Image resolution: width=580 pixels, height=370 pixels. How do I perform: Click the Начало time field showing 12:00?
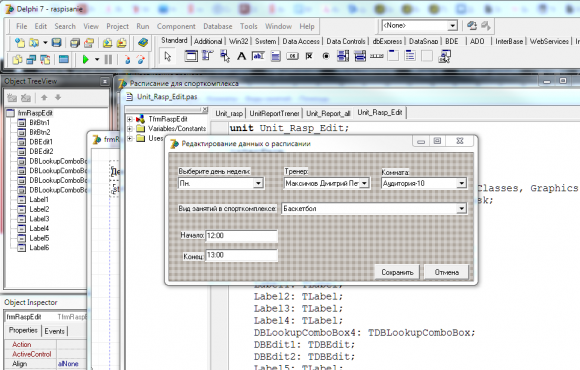point(241,236)
